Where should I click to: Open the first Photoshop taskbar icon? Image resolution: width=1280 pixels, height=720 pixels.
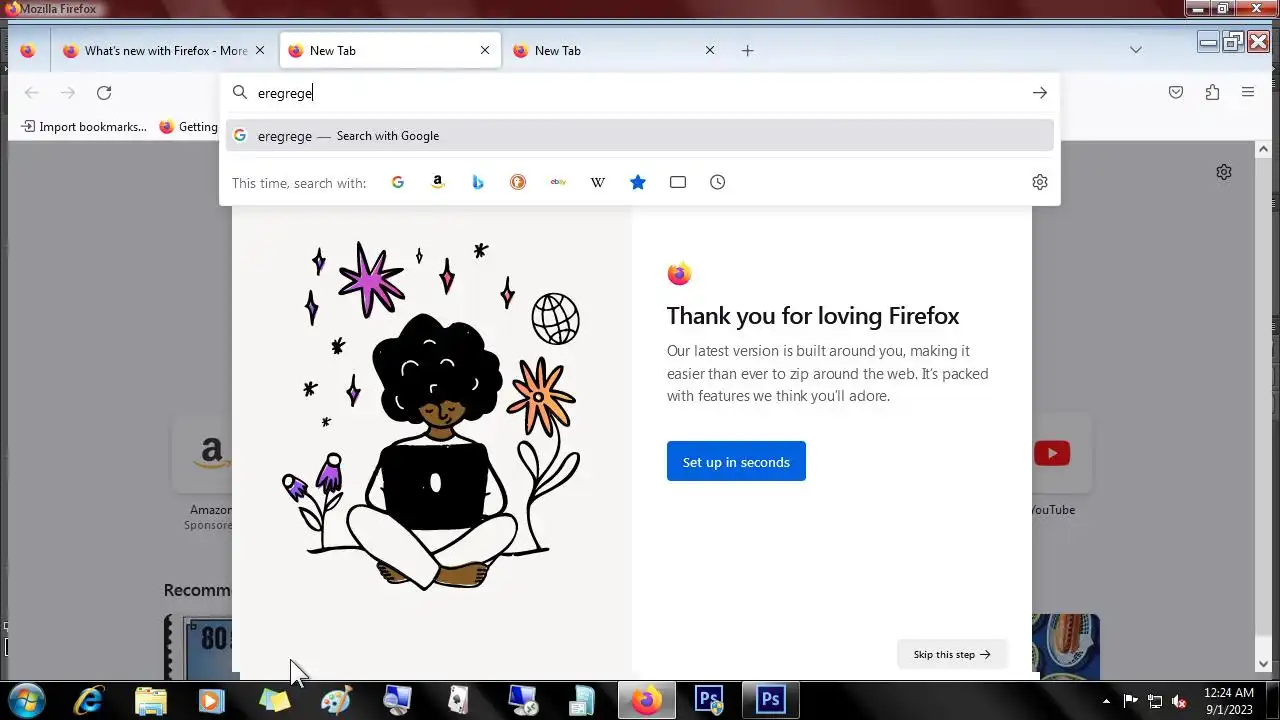click(x=709, y=700)
